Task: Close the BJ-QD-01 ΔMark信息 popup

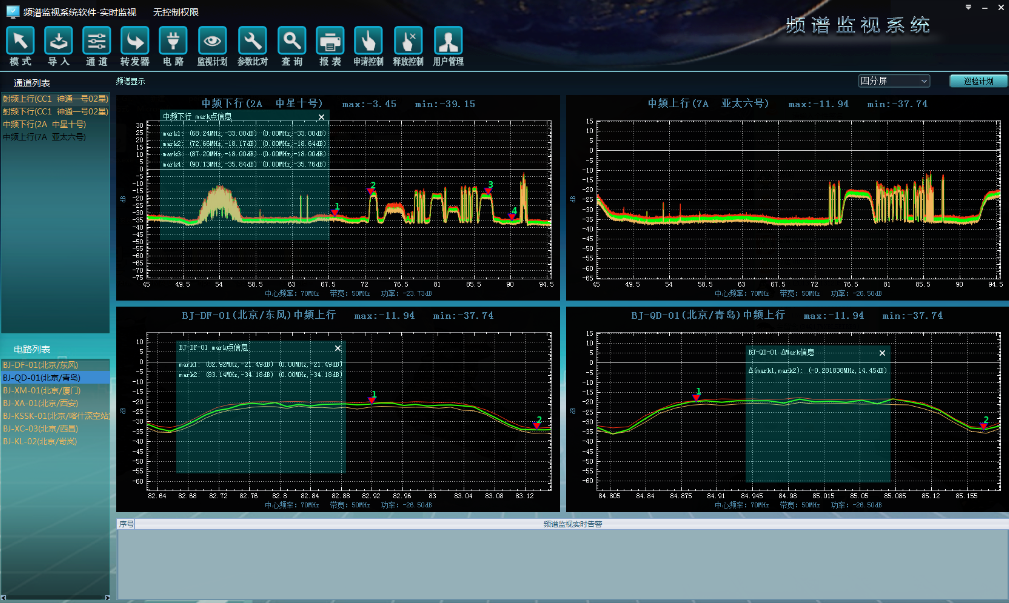Action: [x=882, y=353]
